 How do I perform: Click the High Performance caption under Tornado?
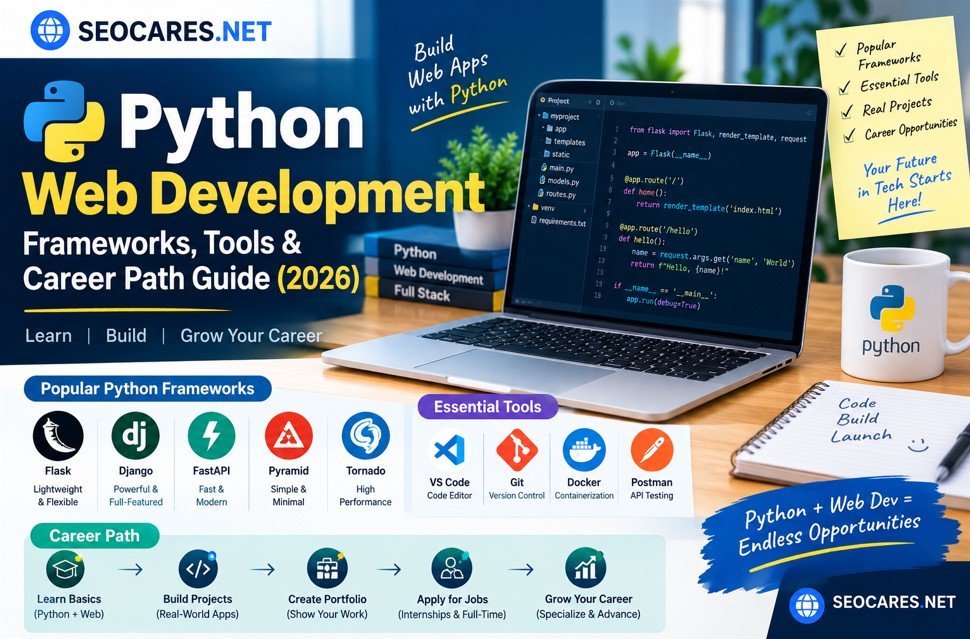pos(366,495)
